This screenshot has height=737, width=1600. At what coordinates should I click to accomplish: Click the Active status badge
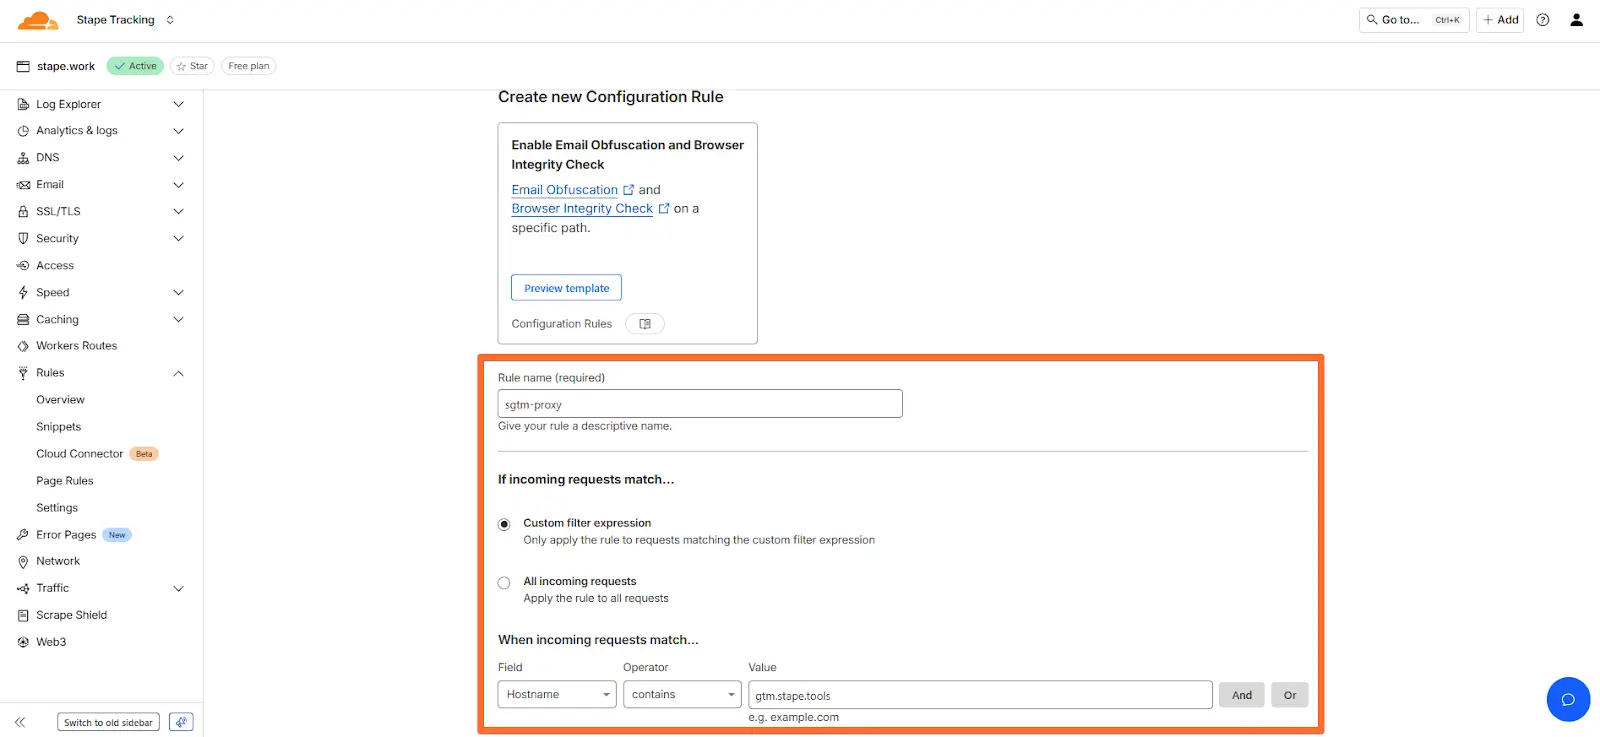pyautogui.click(x=135, y=66)
